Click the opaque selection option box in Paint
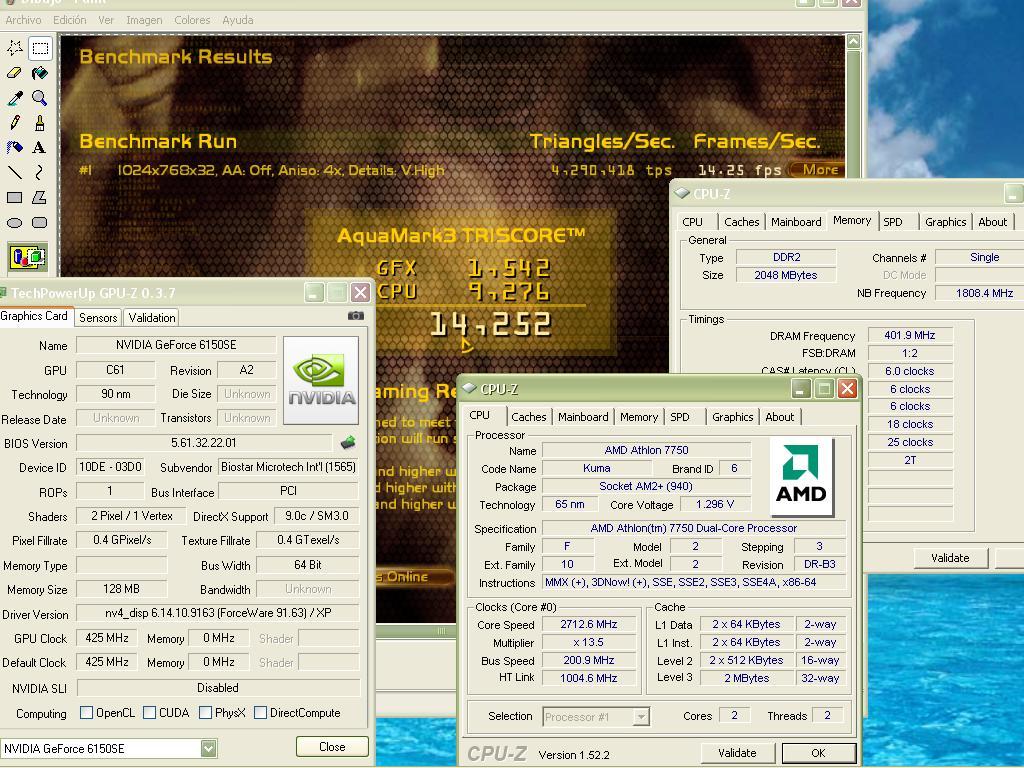1024x768 pixels. [27, 257]
